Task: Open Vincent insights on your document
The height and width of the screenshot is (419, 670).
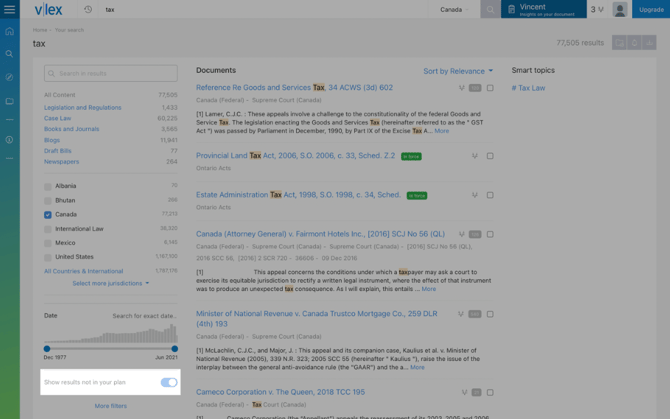Action: point(544,9)
